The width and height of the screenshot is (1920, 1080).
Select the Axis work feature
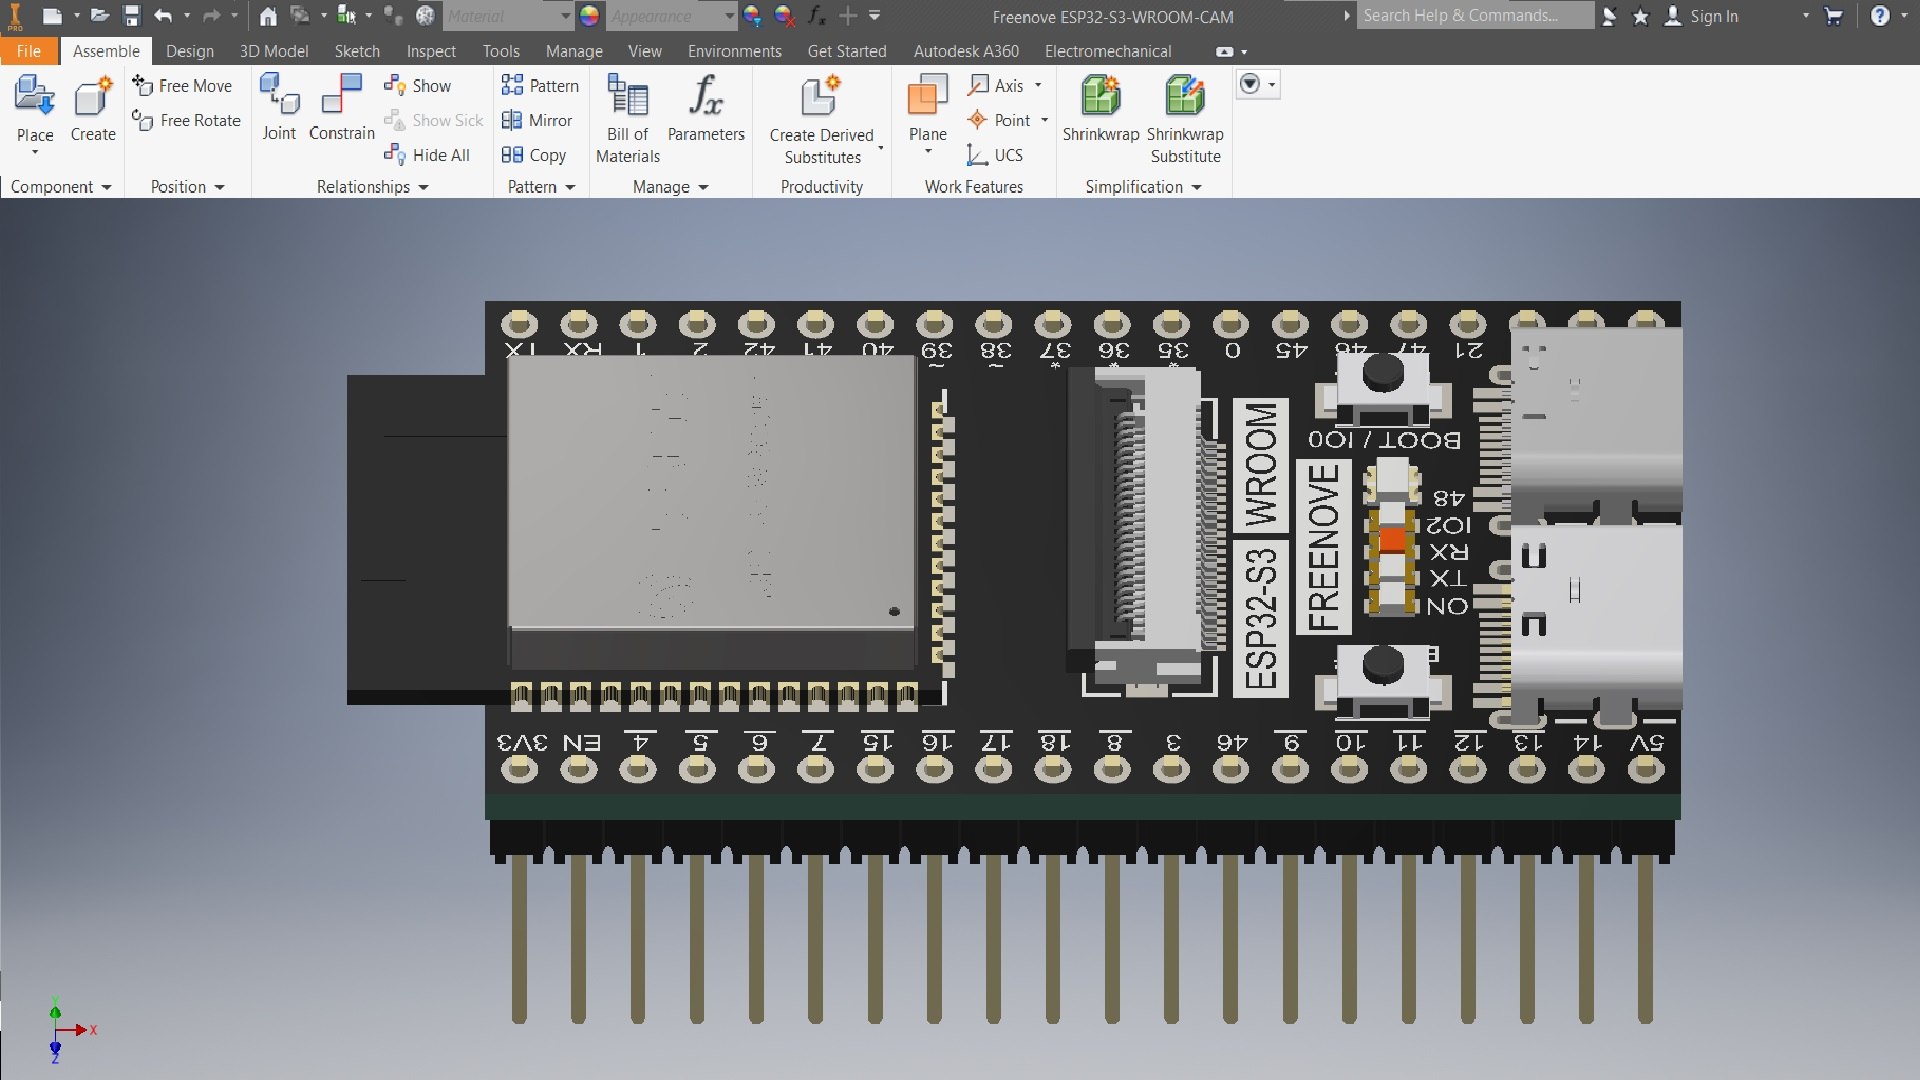click(996, 86)
